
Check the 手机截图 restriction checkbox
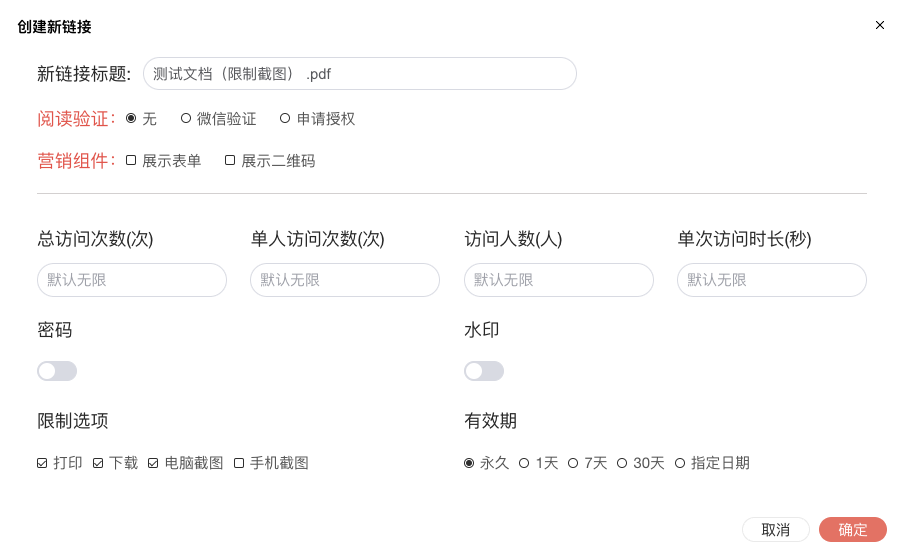(x=239, y=463)
